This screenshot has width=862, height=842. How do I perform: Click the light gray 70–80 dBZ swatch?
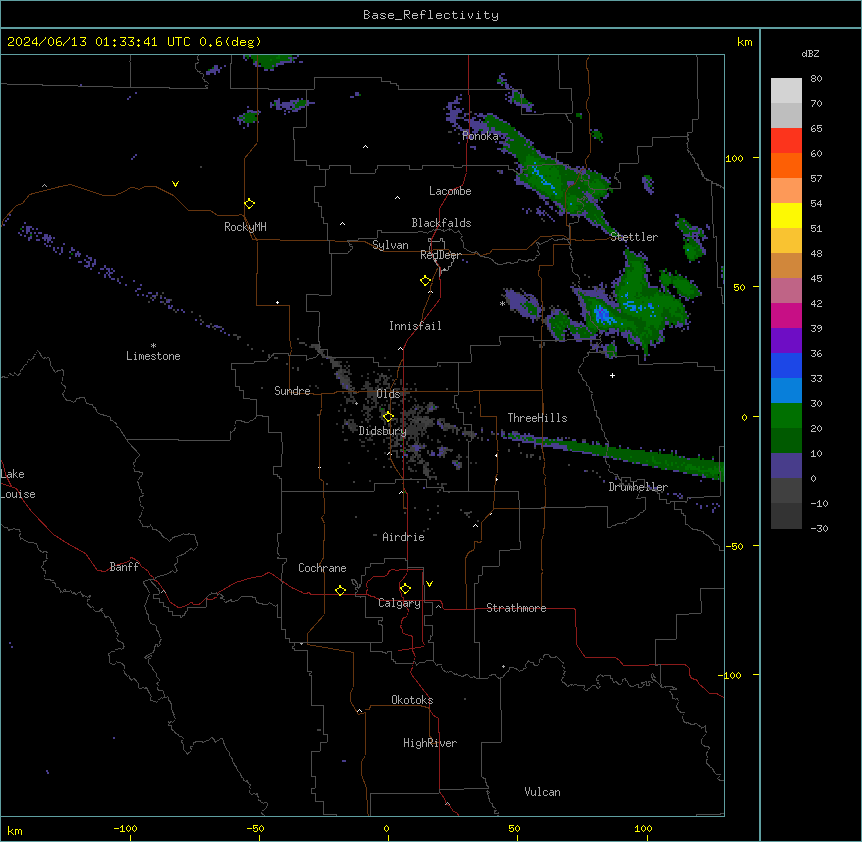786,91
